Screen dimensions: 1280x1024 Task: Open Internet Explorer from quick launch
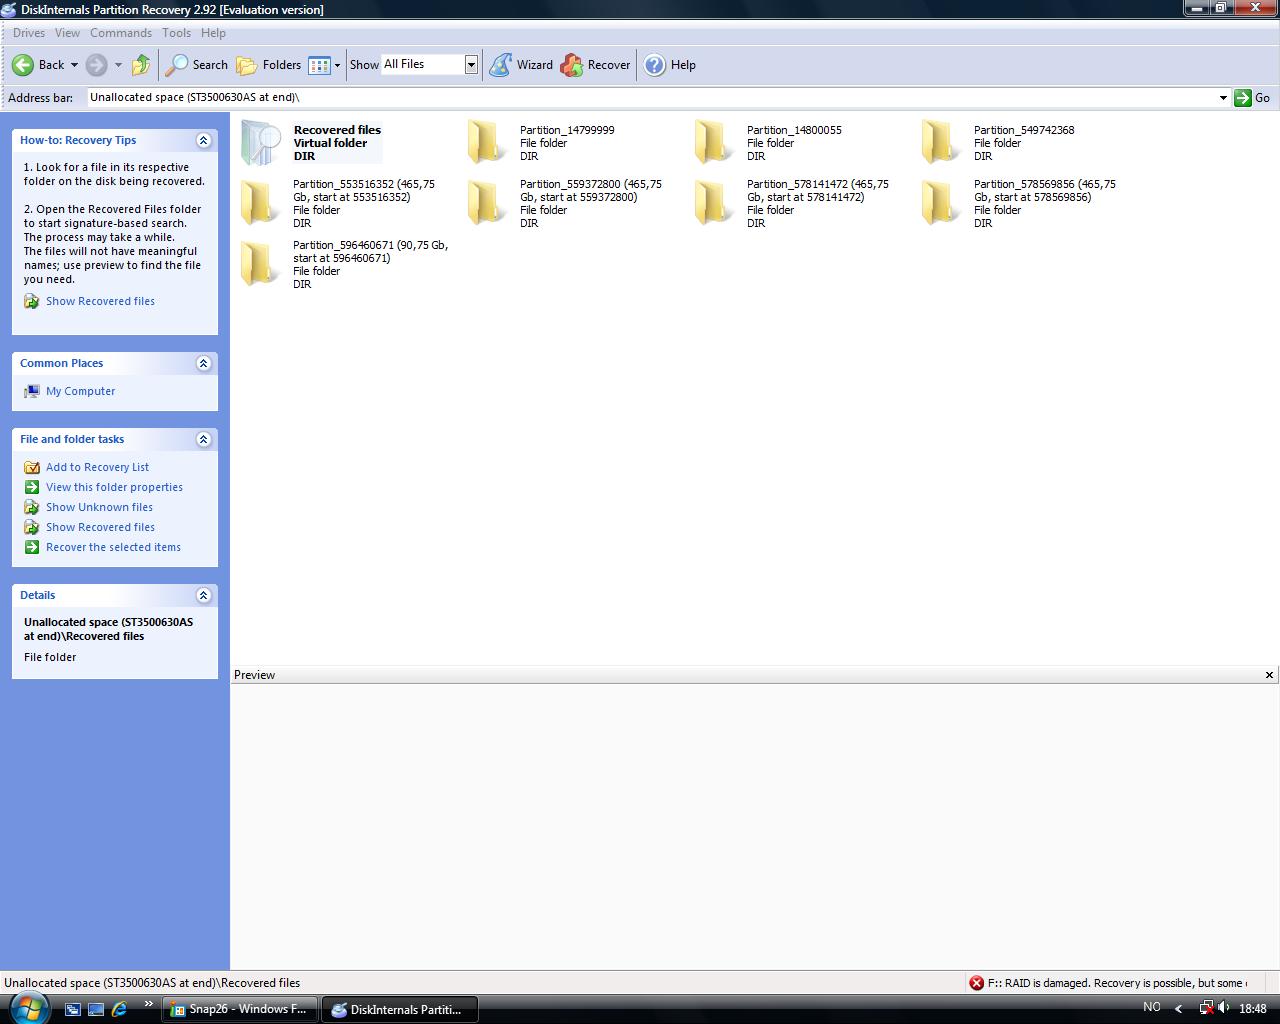(119, 1009)
